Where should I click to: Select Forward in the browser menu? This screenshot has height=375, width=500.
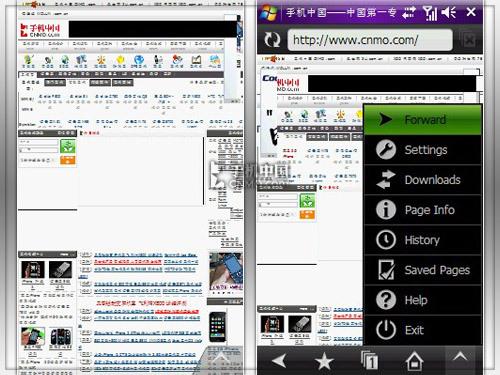pyautogui.click(x=423, y=120)
